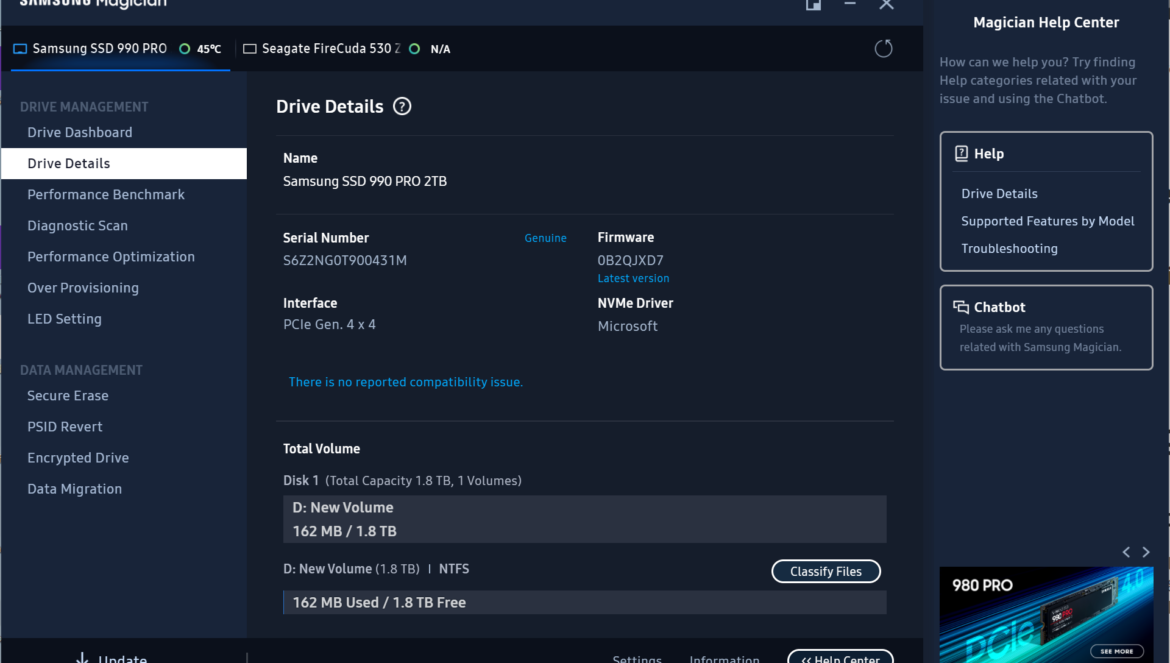Open Drive Details help topic

point(999,194)
